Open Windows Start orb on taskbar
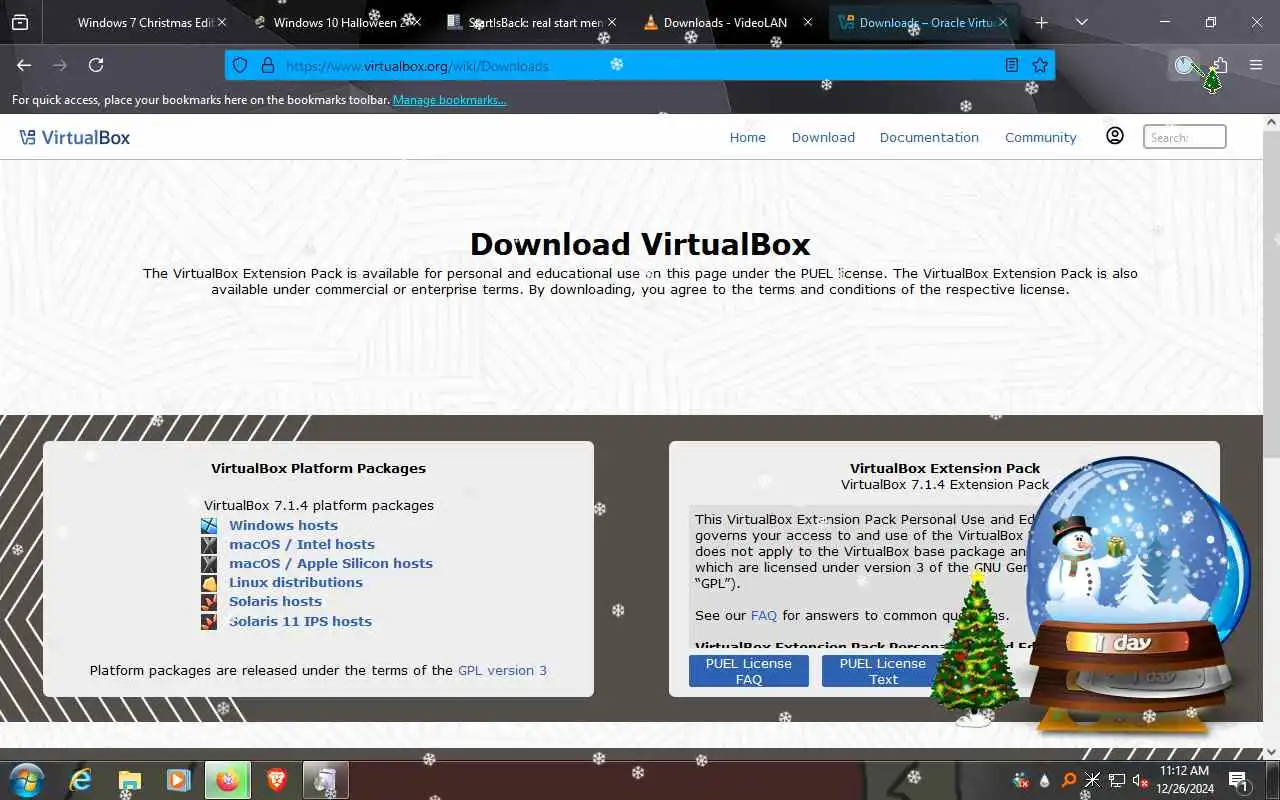The image size is (1280, 800). point(26,779)
